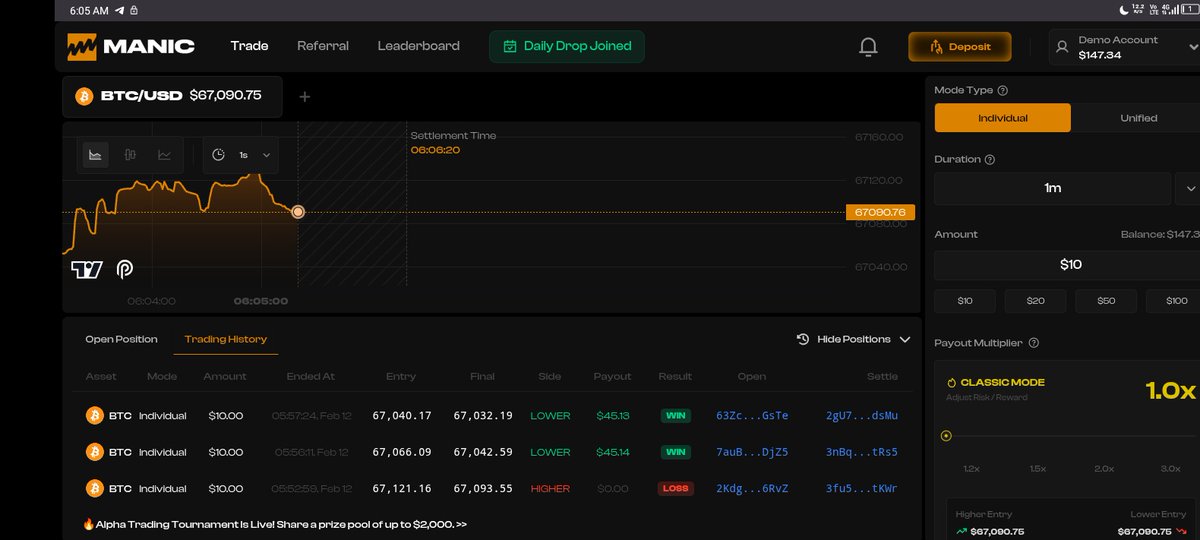
Task: Click Duration help icon
Action: point(990,159)
